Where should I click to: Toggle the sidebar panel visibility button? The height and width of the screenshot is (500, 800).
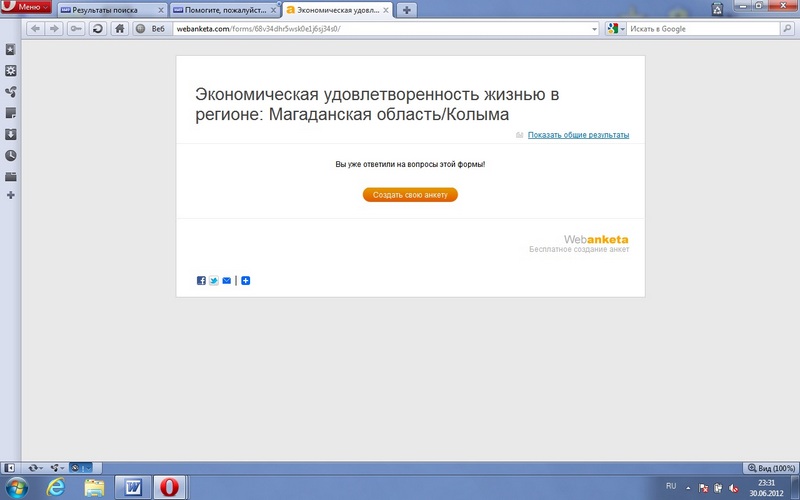(x=10, y=467)
